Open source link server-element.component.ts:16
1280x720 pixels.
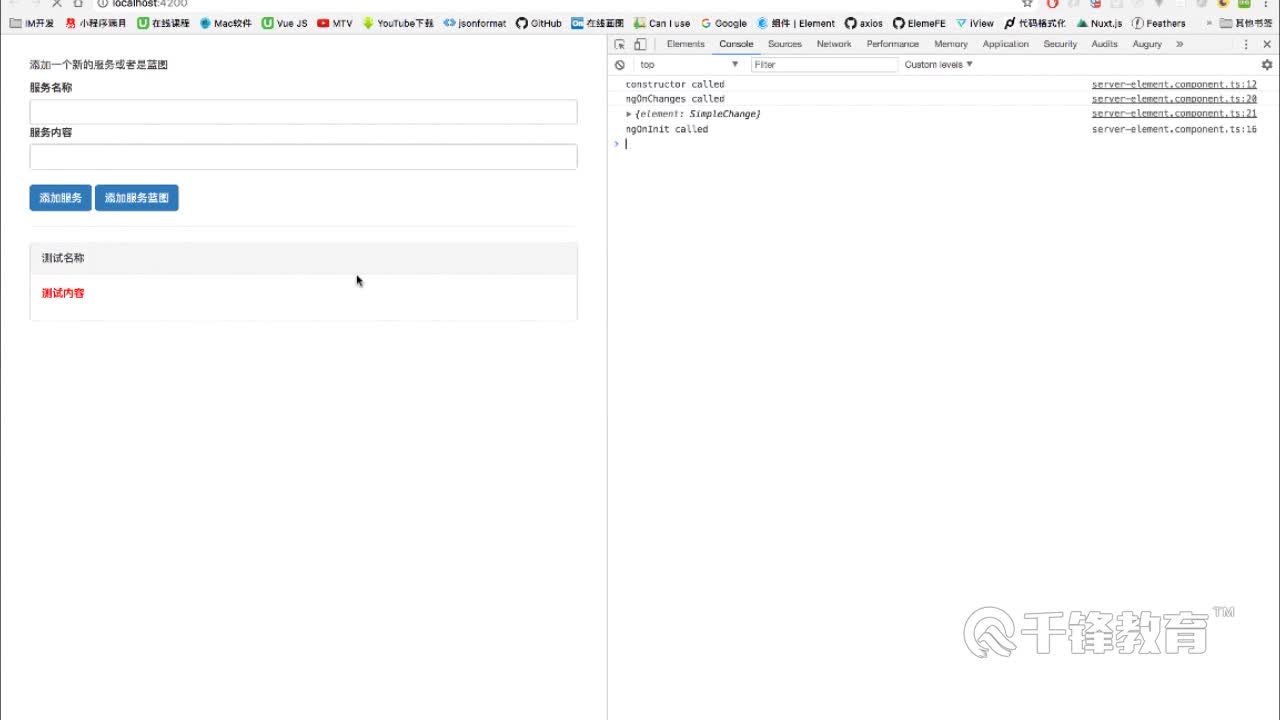1174,129
